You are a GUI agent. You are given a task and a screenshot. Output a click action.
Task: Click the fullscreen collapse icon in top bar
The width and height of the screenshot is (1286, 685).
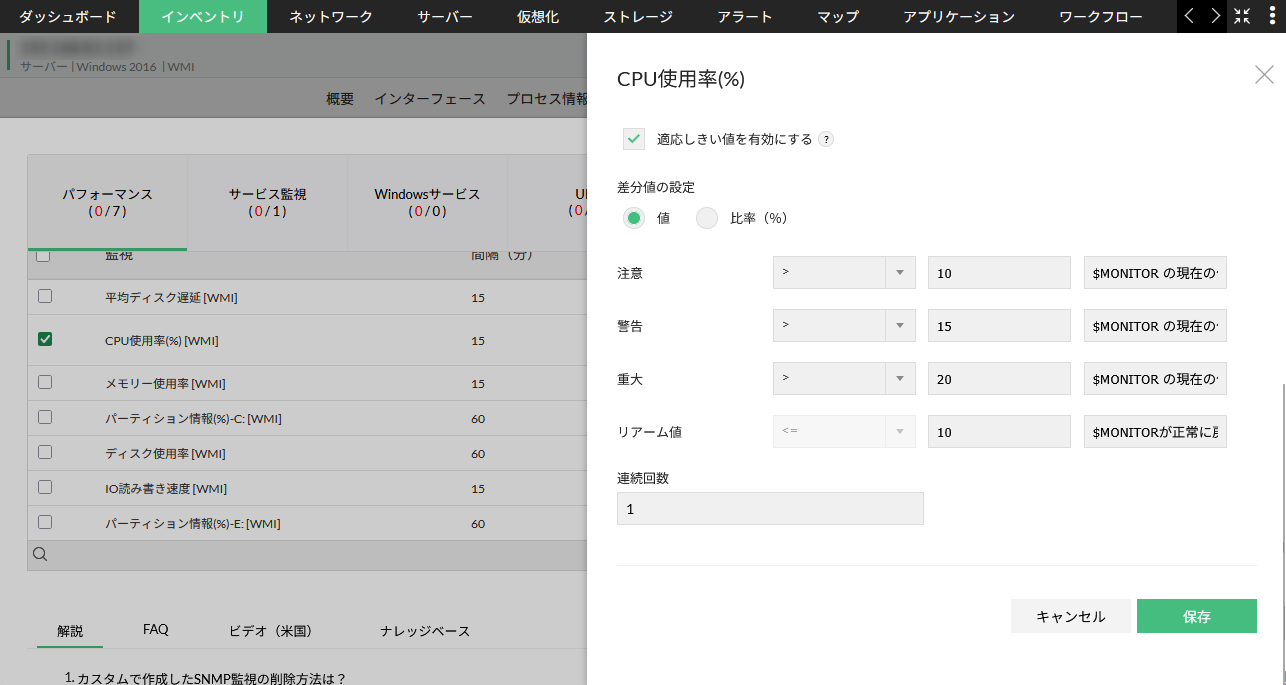pyautogui.click(x=1241, y=16)
